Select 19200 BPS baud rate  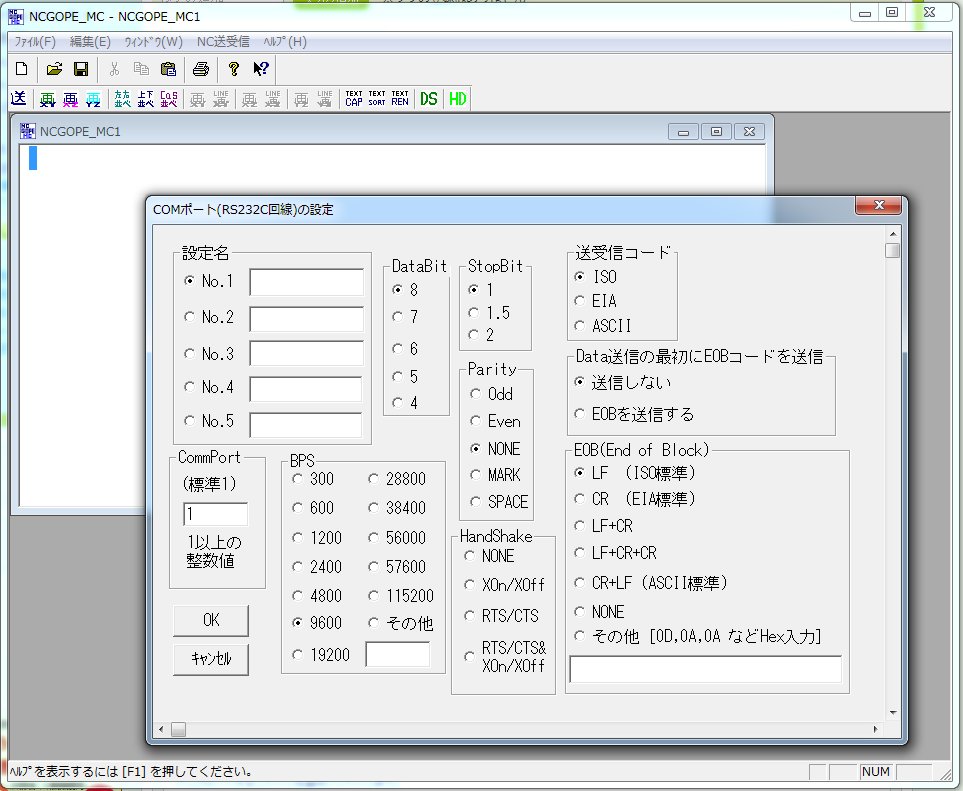pos(298,655)
